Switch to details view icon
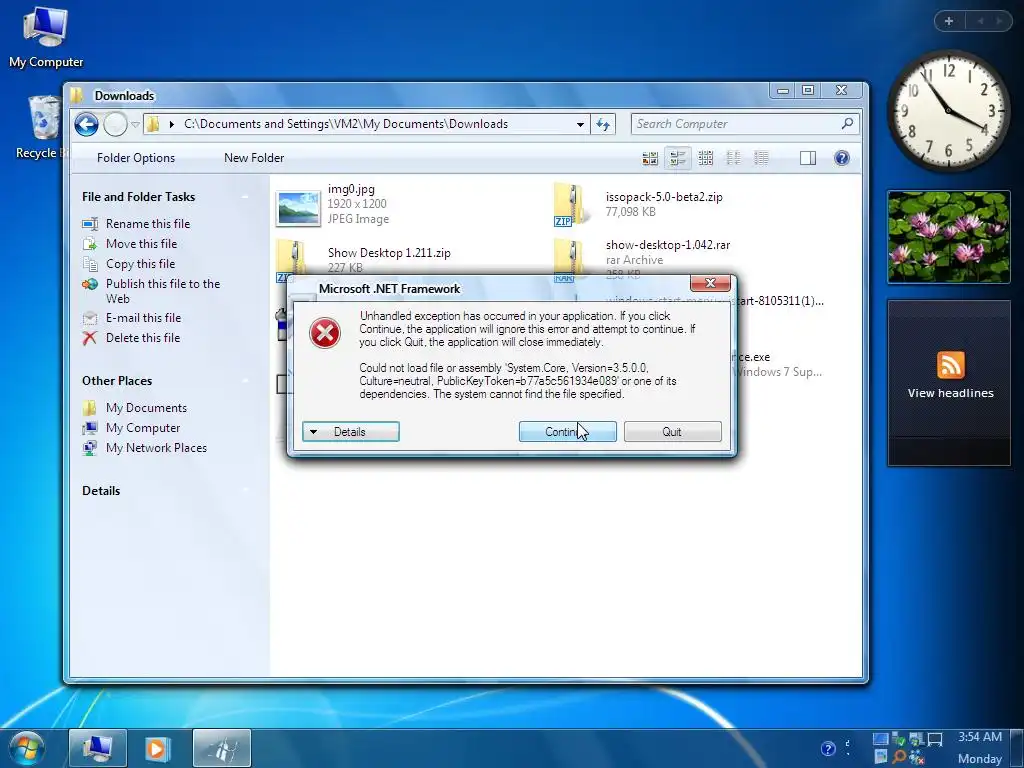The image size is (1024, 768). pyautogui.click(x=761, y=158)
